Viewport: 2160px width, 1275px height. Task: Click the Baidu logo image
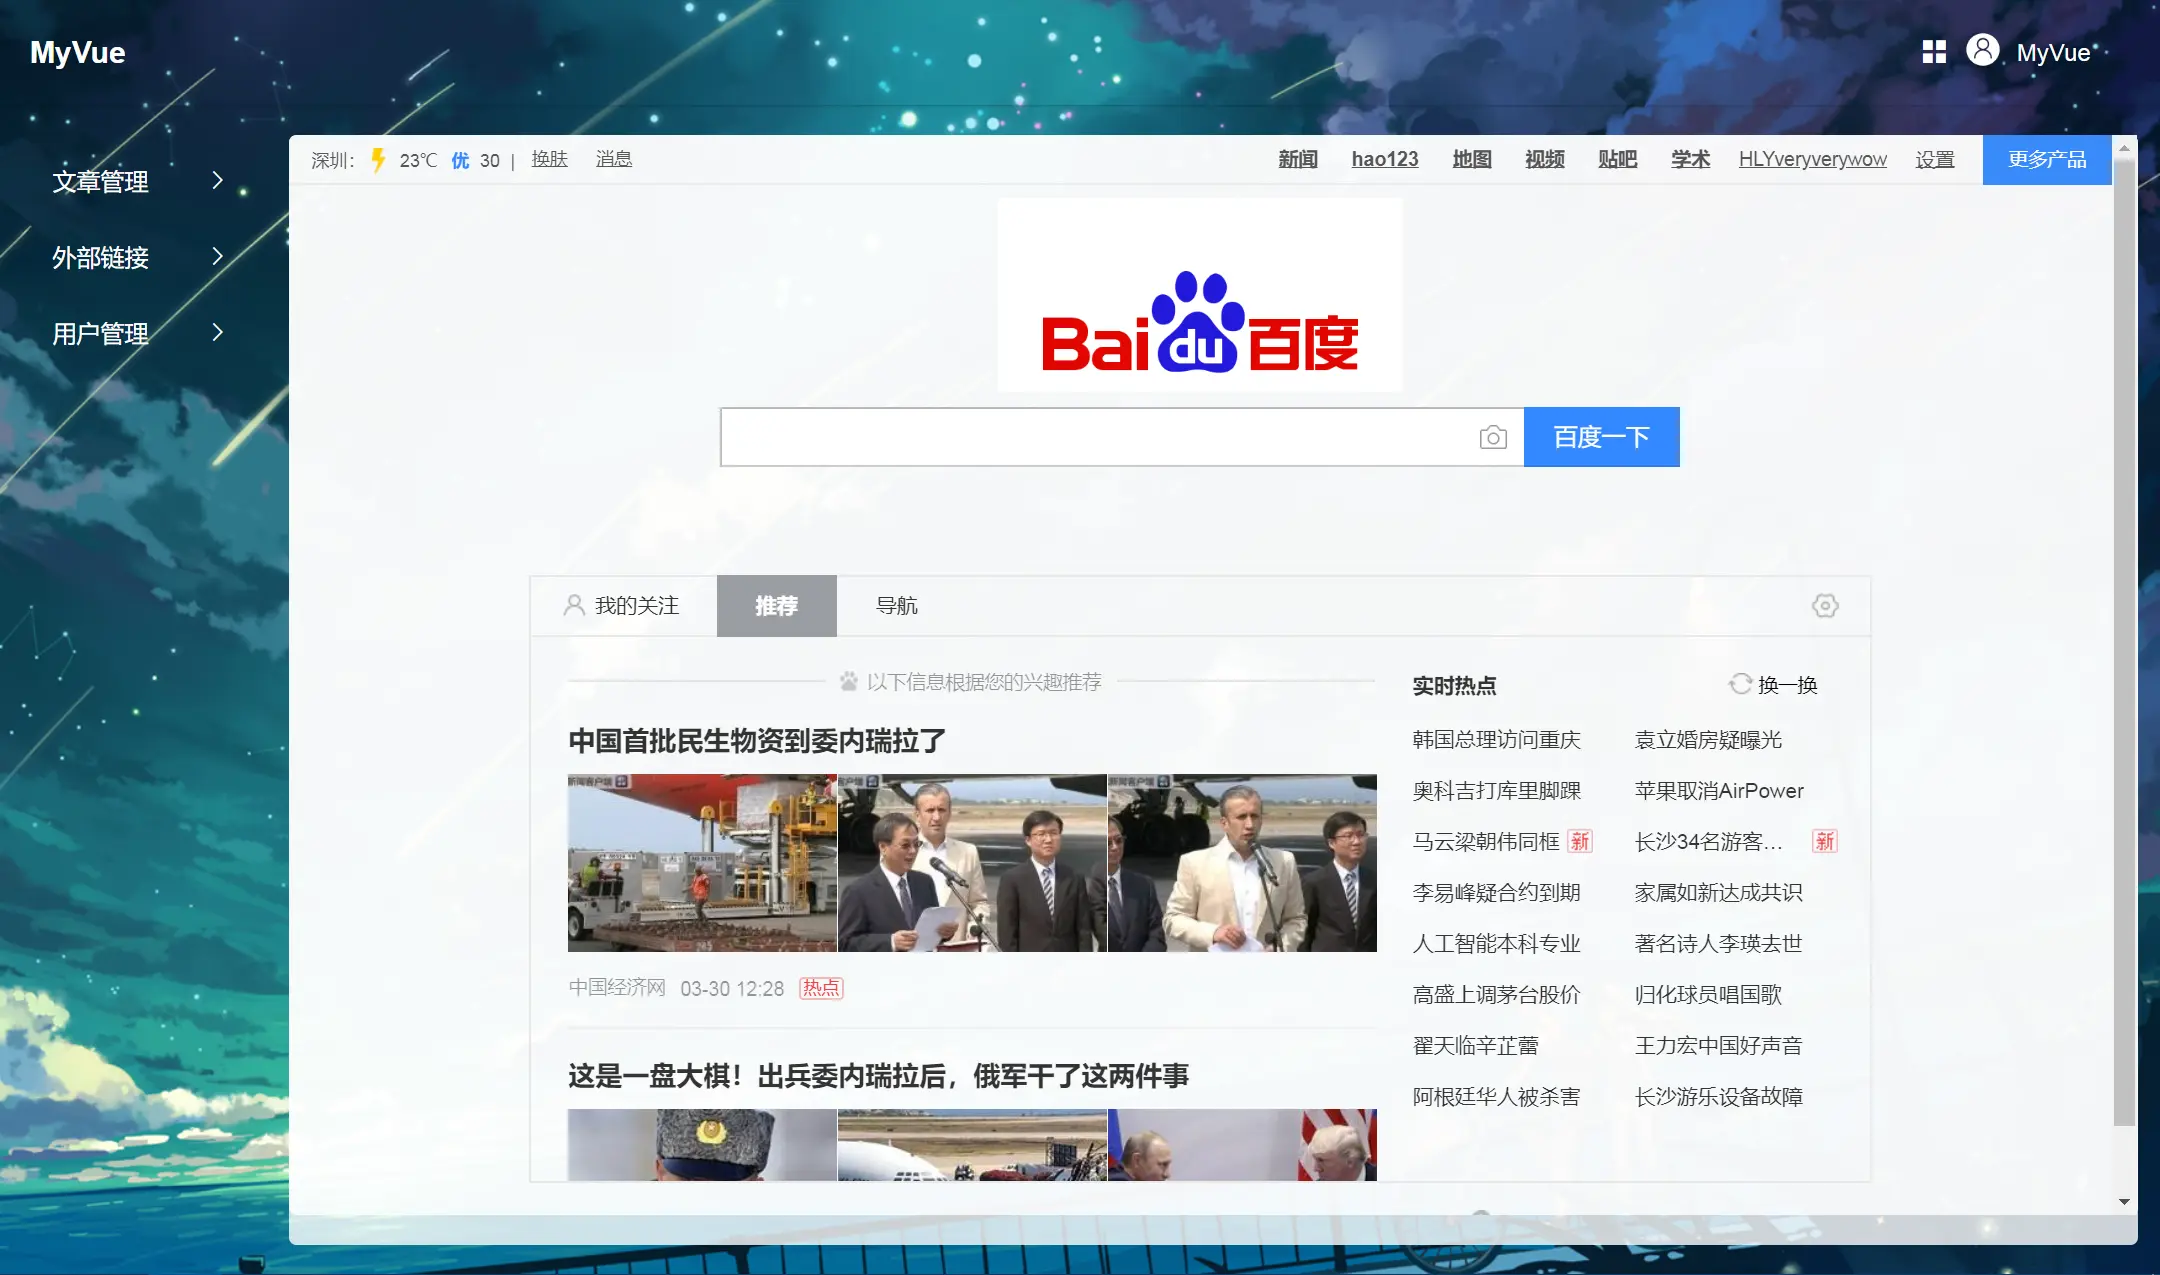tap(1199, 295)
